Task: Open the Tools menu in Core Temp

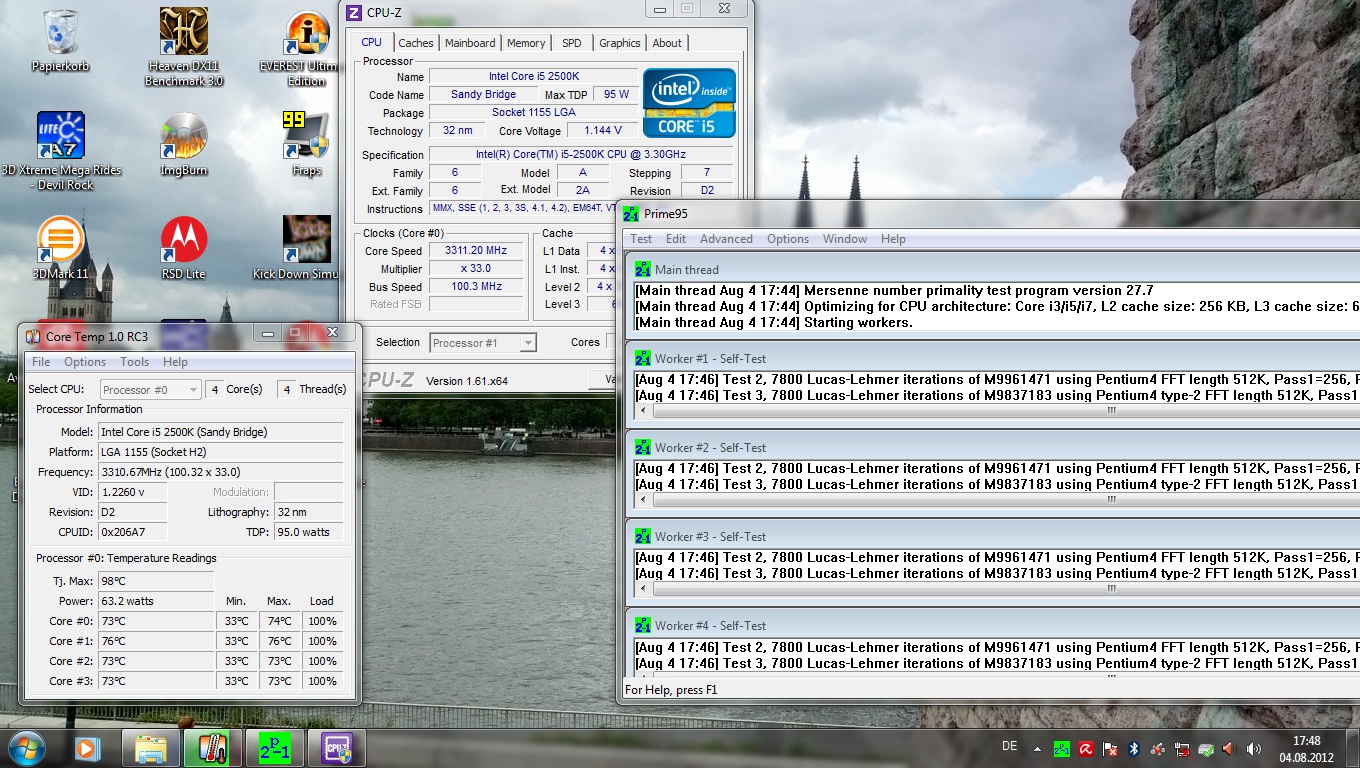Action: click(134, 362)
